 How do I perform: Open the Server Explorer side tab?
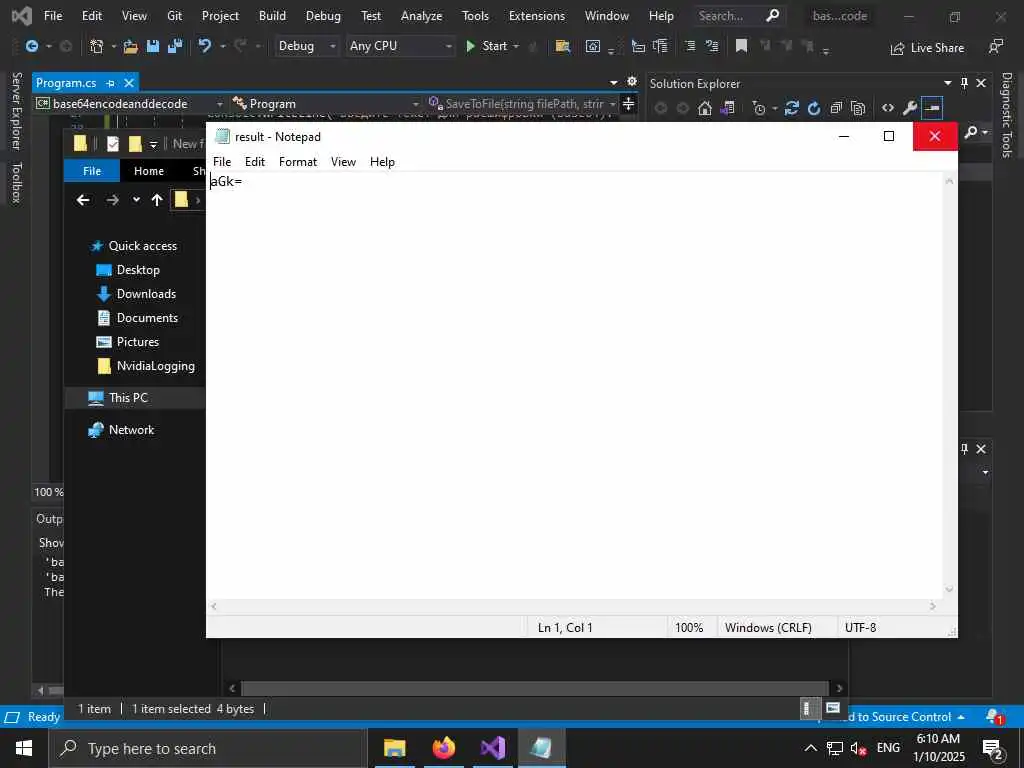tap(17, 111)
